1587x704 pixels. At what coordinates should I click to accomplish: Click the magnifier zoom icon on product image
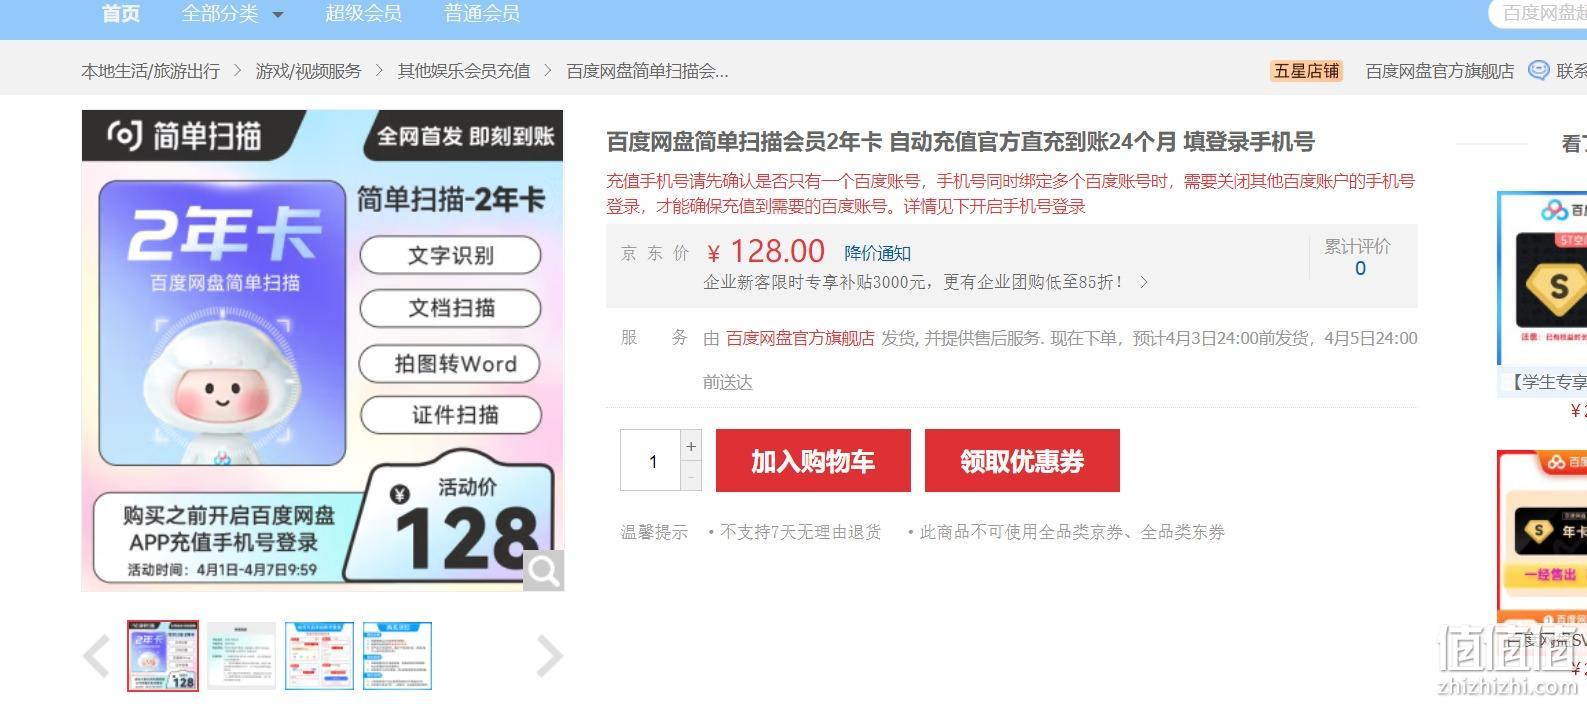[544, 571]
